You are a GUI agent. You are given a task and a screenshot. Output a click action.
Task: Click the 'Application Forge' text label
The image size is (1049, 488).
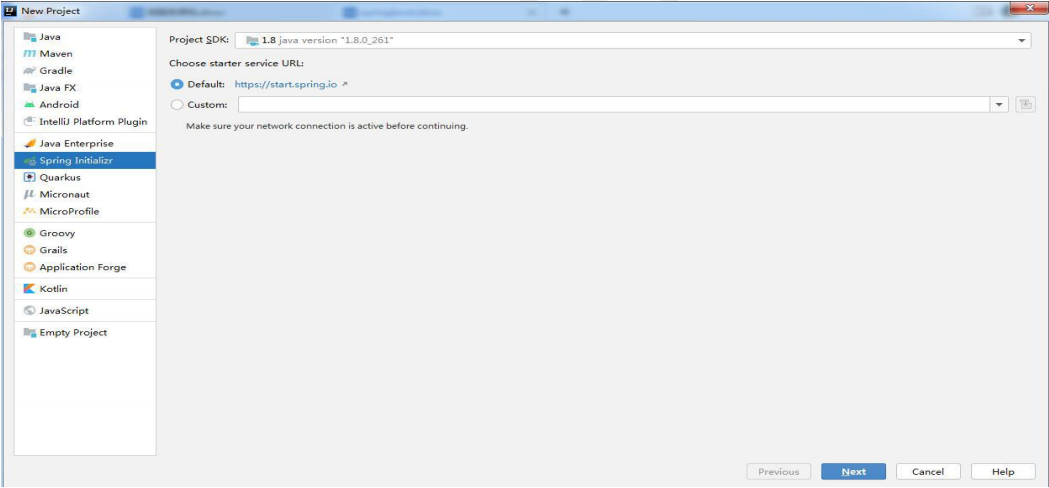click(x=83, y=267)
